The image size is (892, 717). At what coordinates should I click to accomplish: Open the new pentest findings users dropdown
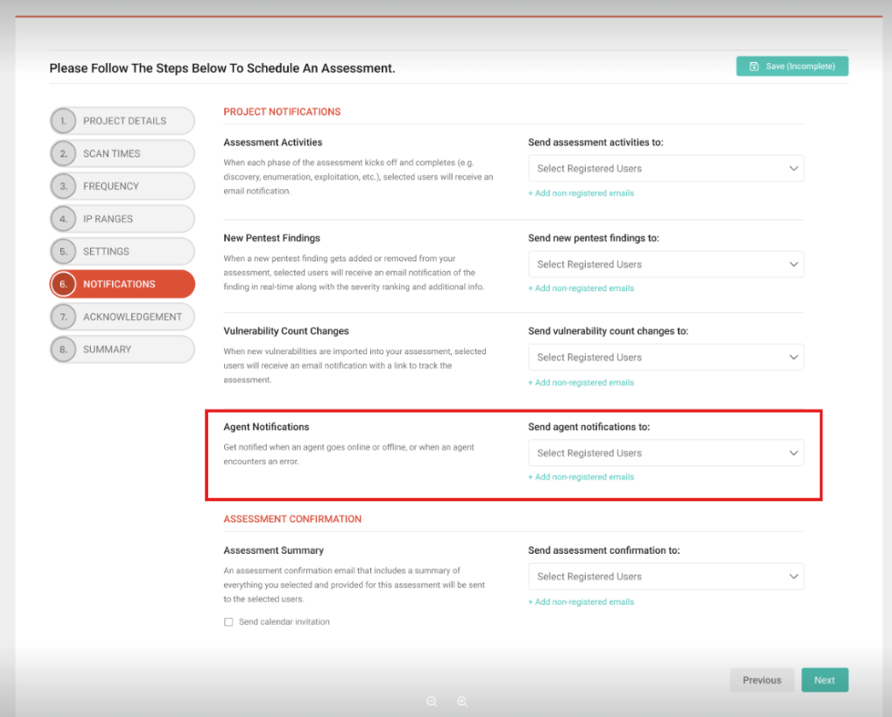pyautogui.click(x=665, y=265)
